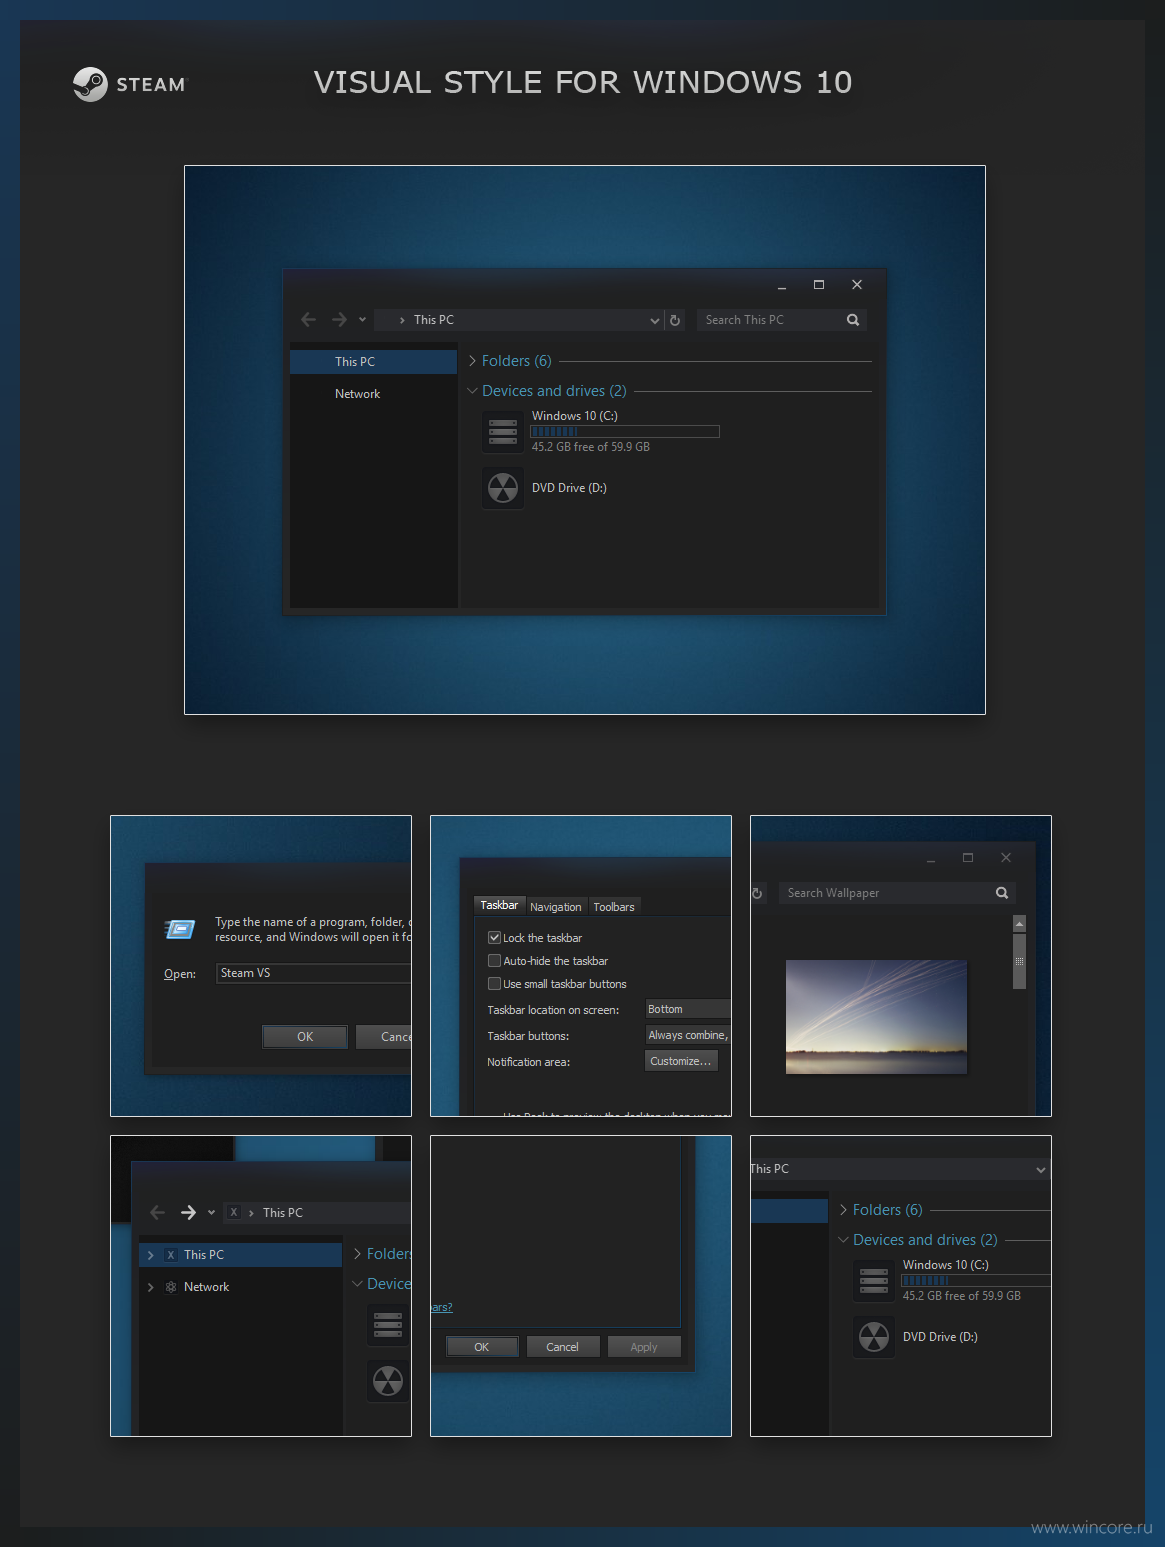Click the scroll-up arrow in the Wallpaper window
The height and width of the screenshot is (1547, 1165).
tap(1019, 923)
